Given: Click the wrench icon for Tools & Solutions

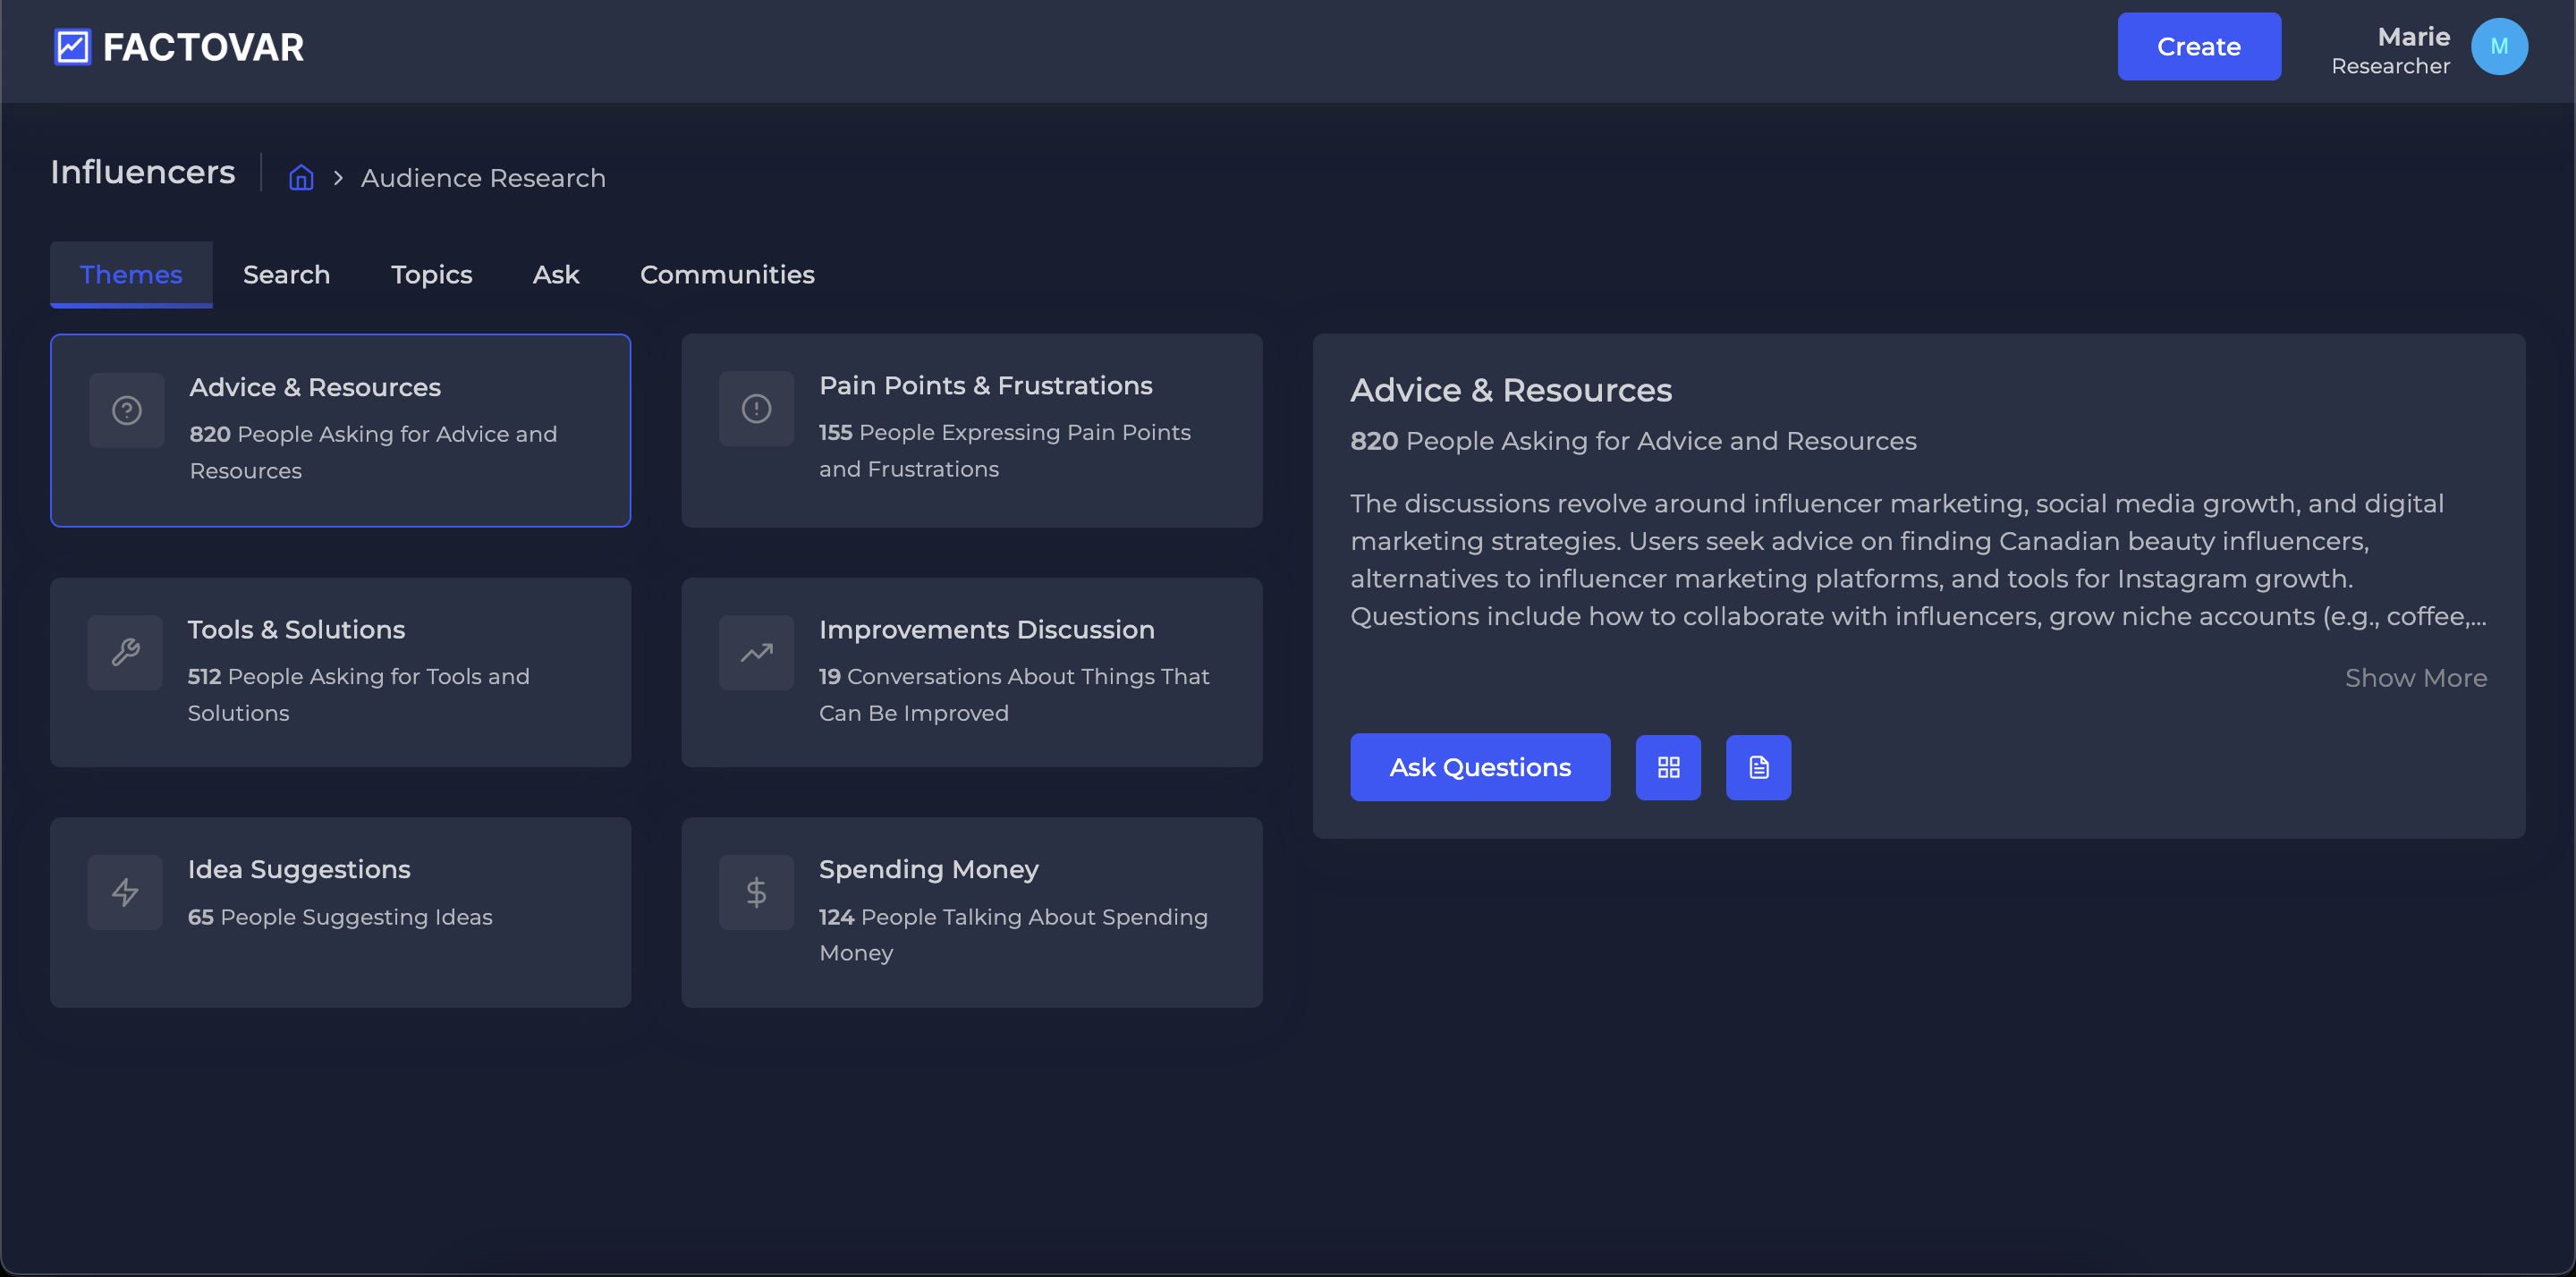Looking at the screenshot, I should click(x=125, y=652).
